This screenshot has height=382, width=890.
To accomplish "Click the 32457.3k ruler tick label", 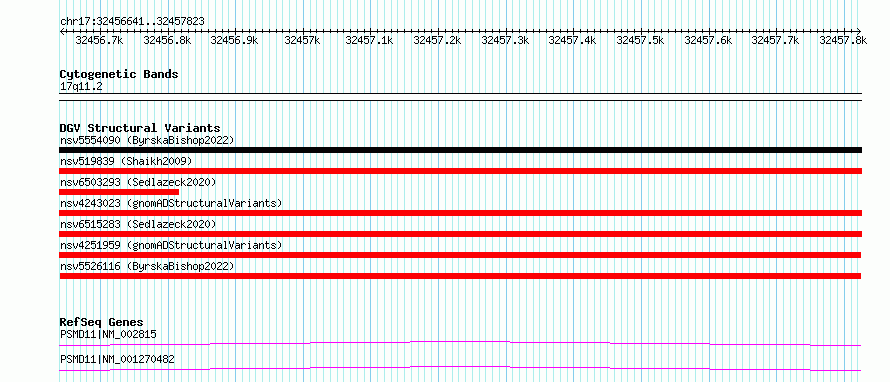I will point(505,40).
